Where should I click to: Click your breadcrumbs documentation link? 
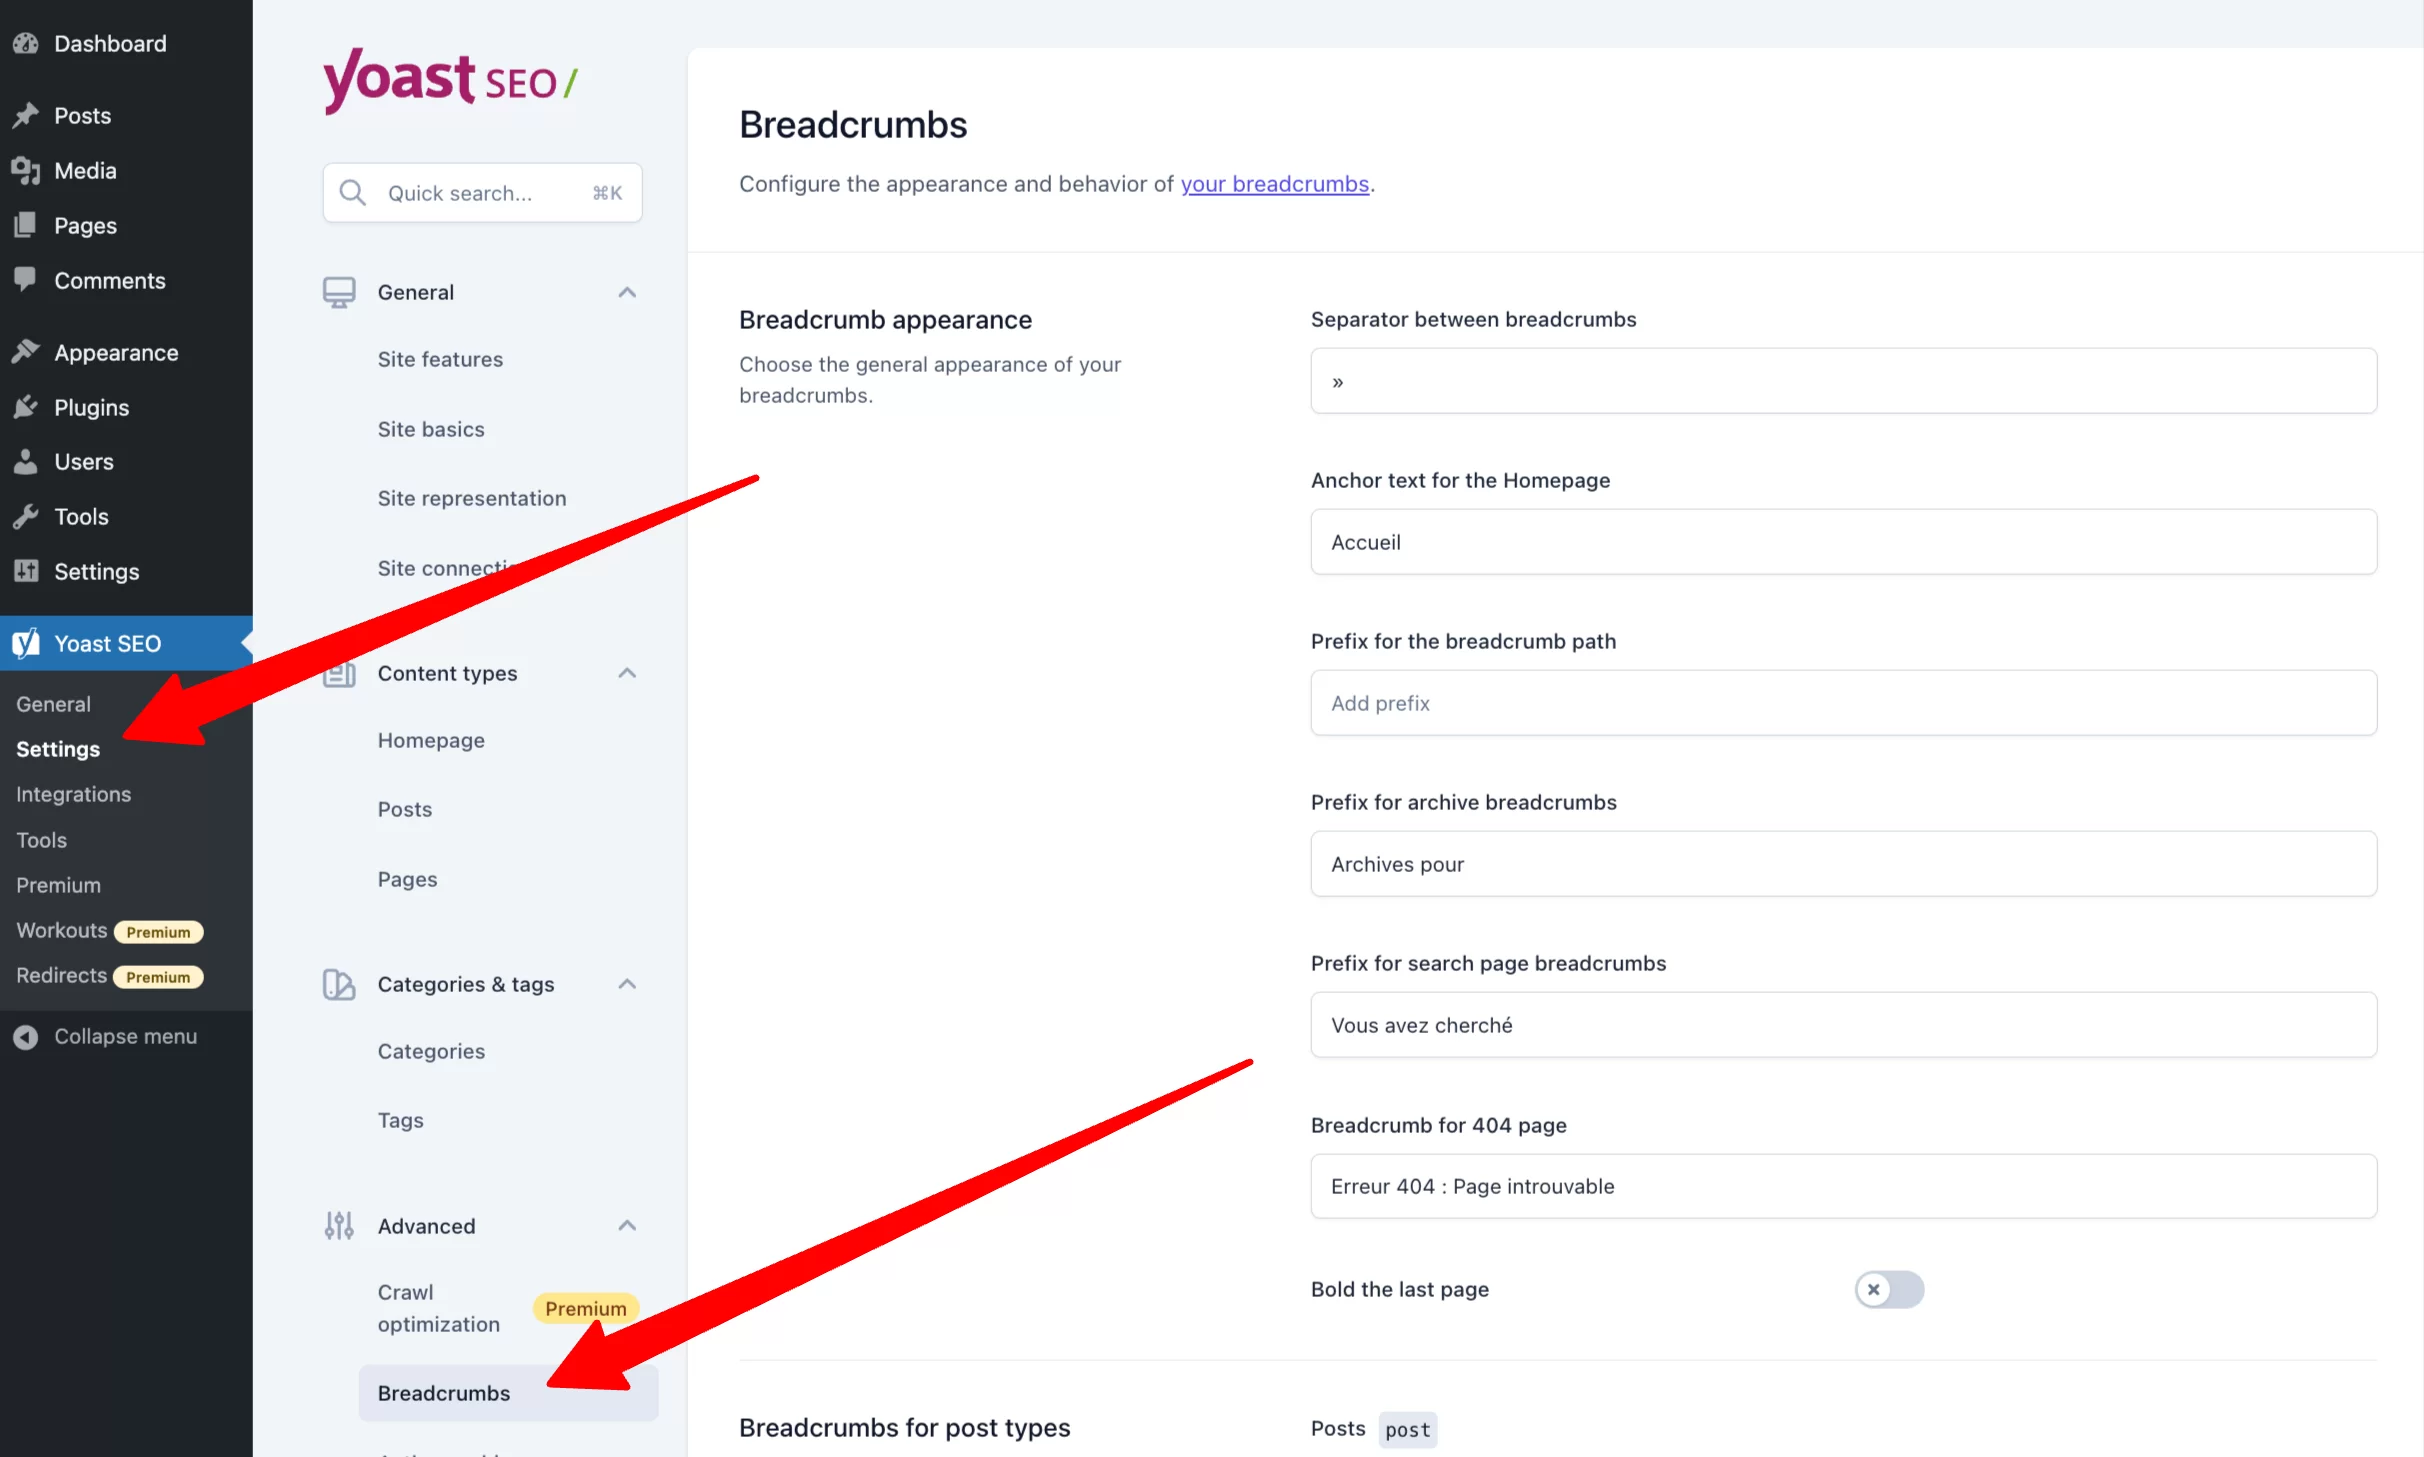pyautogui.click(x=1273, y=183)
